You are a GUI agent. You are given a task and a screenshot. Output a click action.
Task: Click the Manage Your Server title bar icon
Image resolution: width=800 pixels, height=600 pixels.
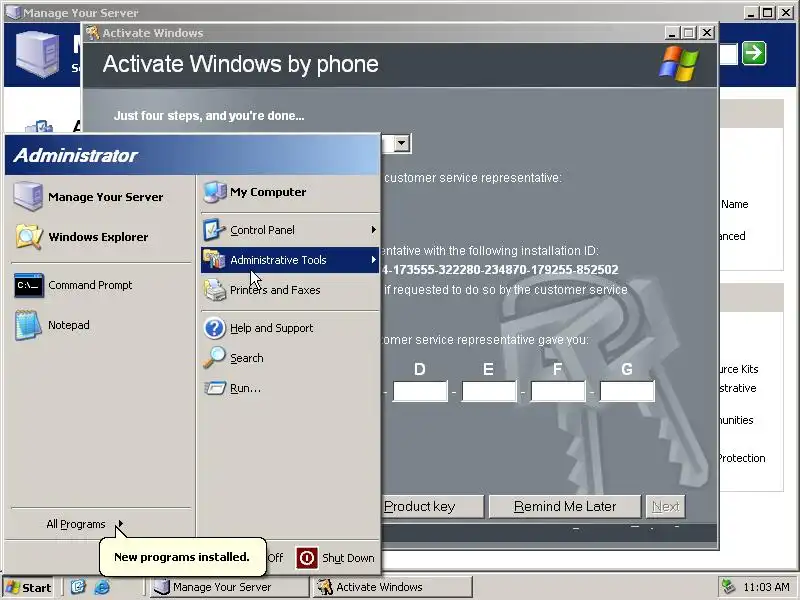coord(12,12)
